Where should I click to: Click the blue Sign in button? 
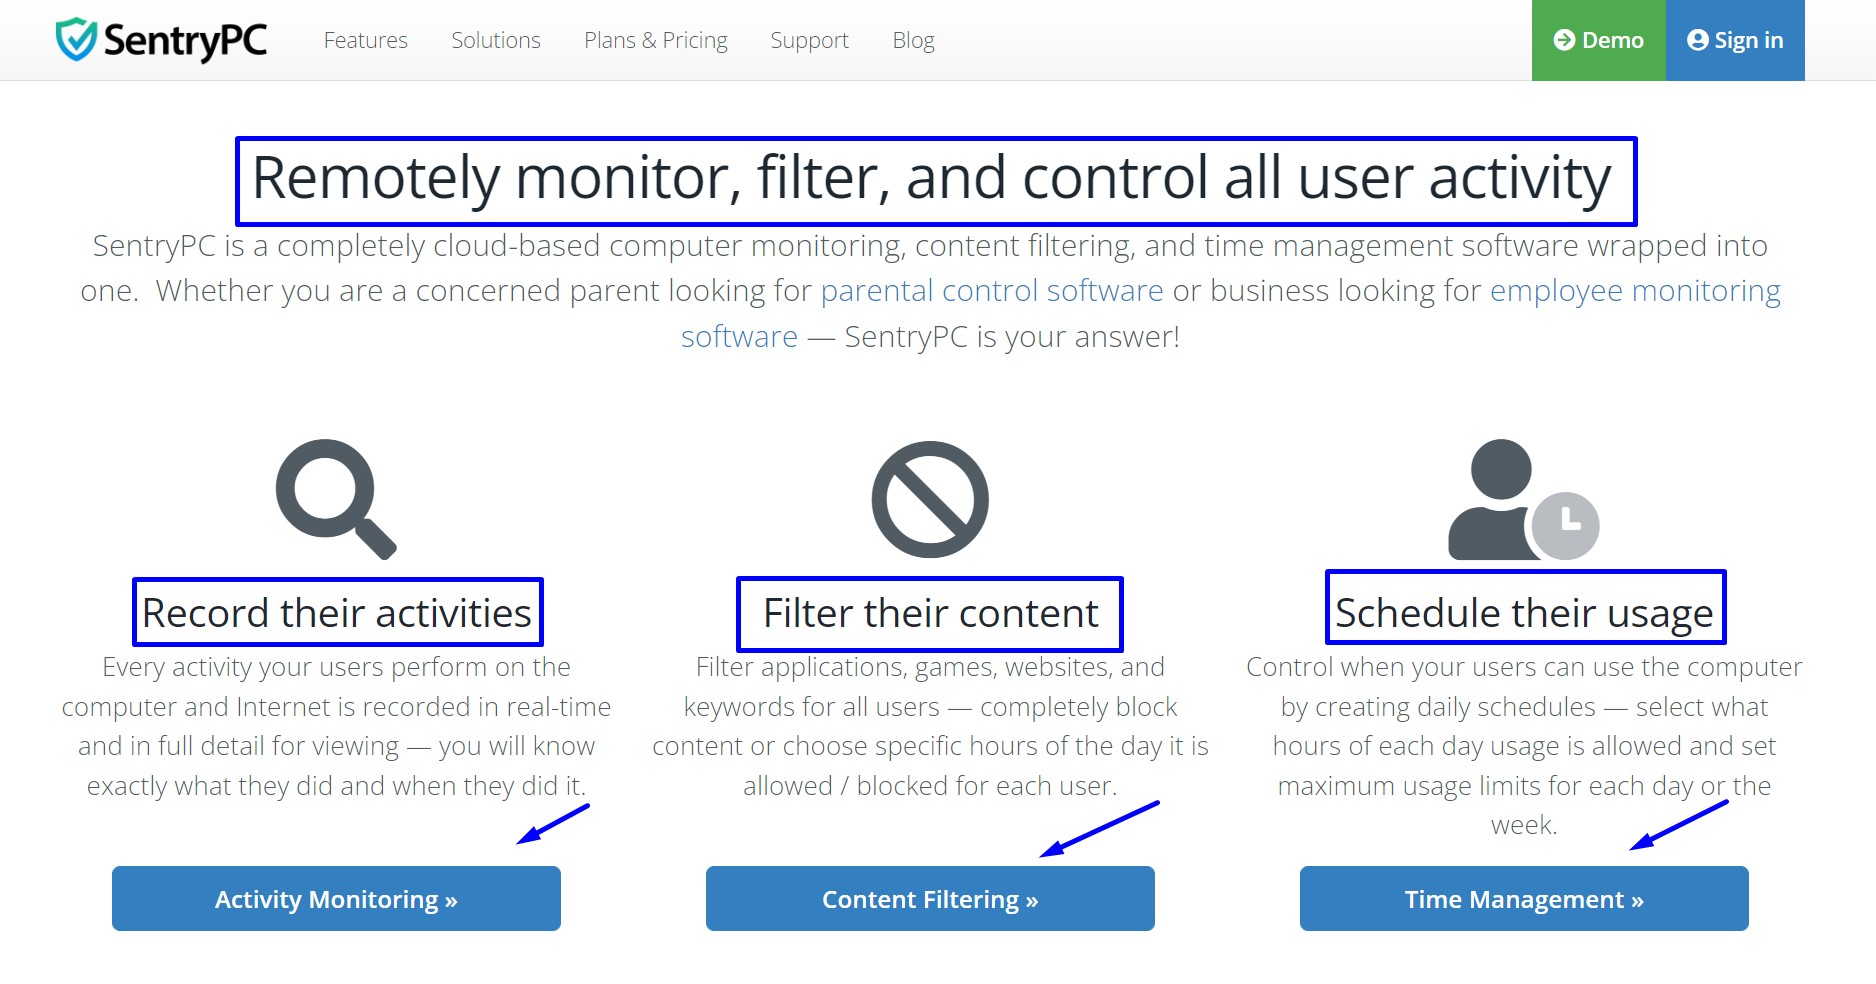tap(1735, 40)
